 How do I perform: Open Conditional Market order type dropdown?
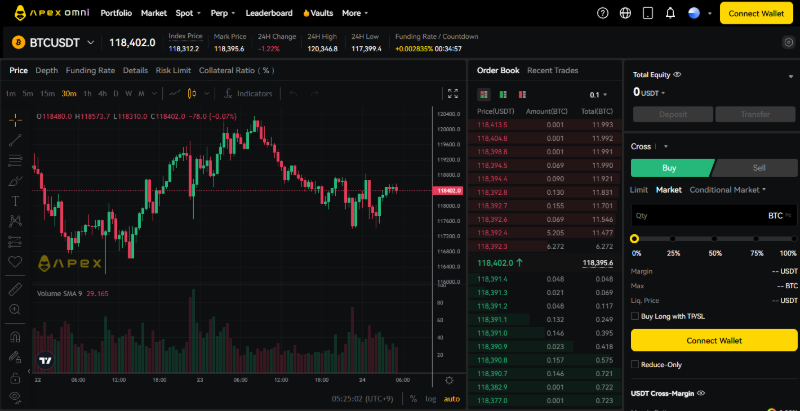(728, 190)
